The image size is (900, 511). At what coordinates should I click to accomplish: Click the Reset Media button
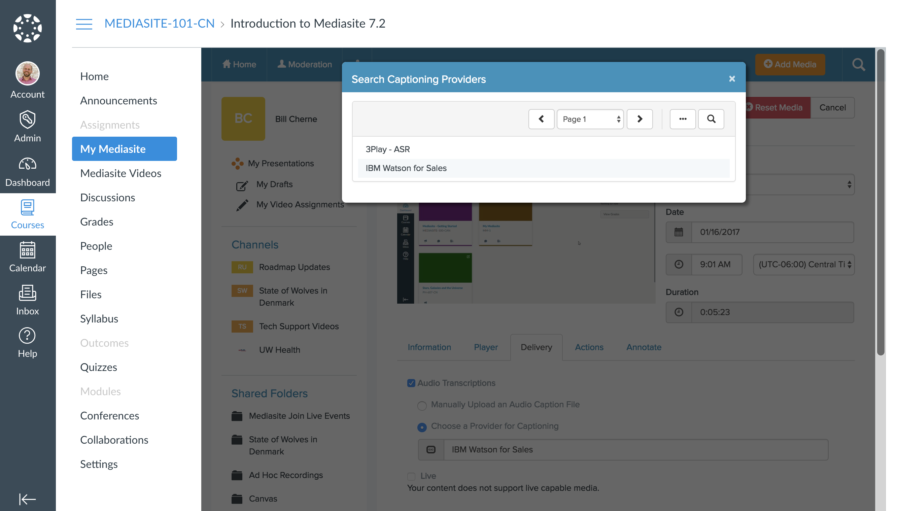(777, 107)
